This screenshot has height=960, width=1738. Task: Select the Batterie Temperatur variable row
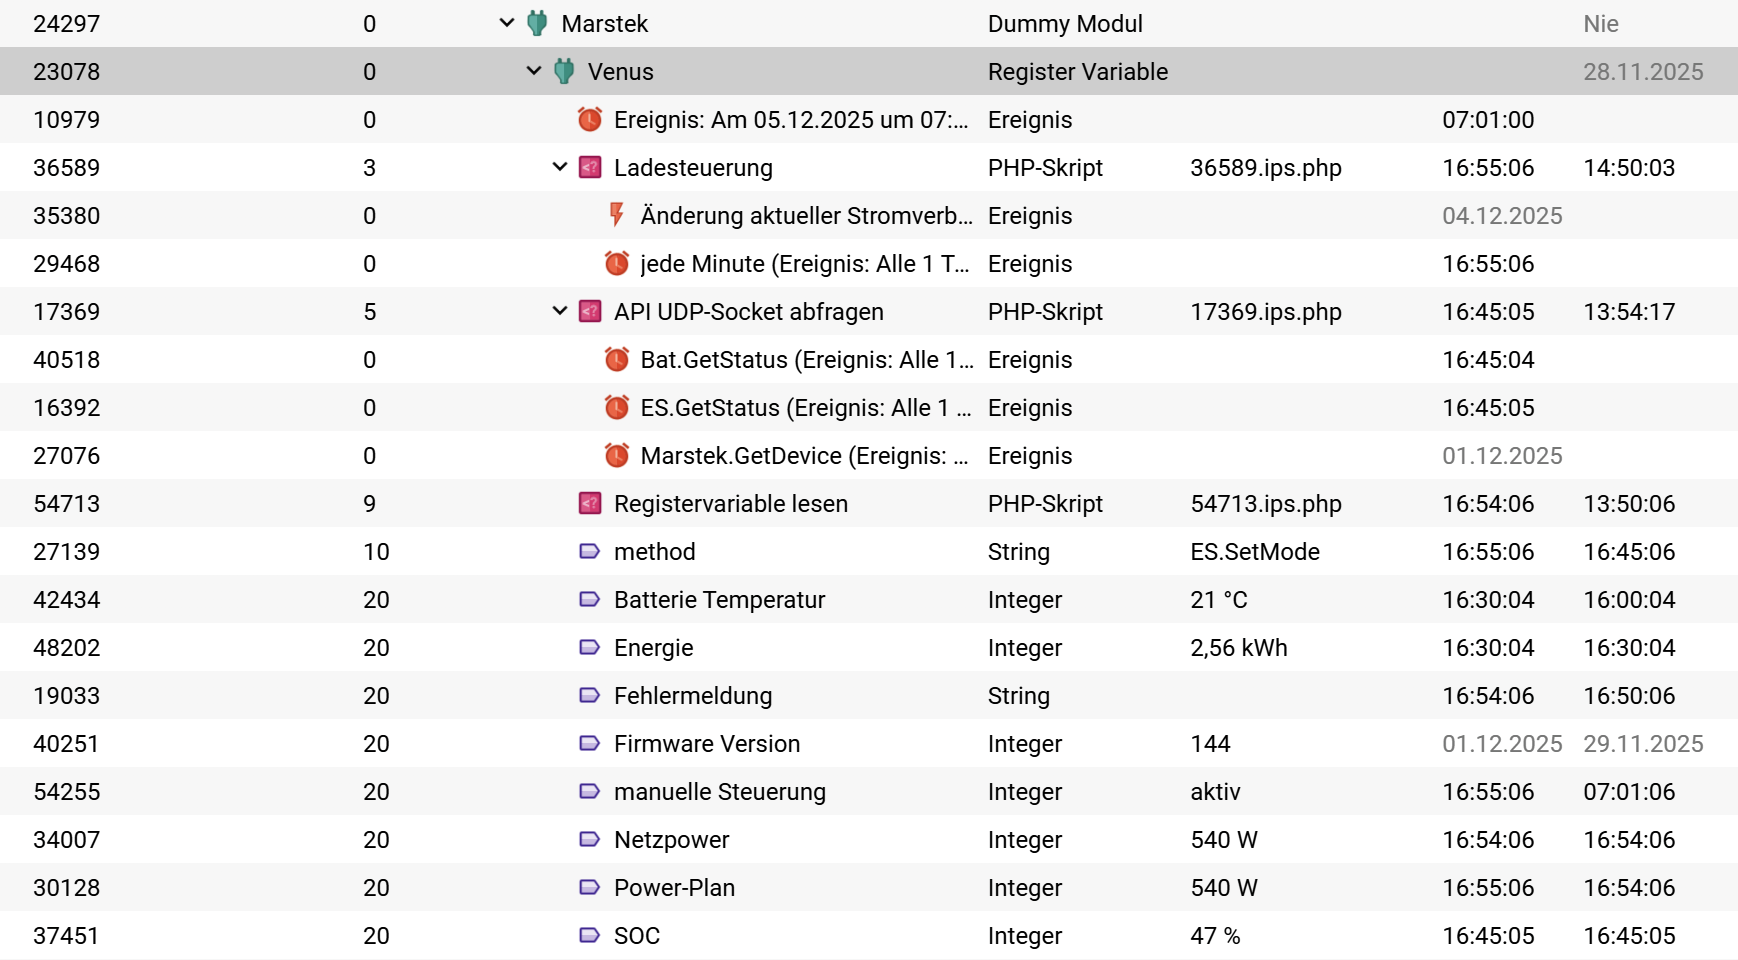[x=719, y=600]
